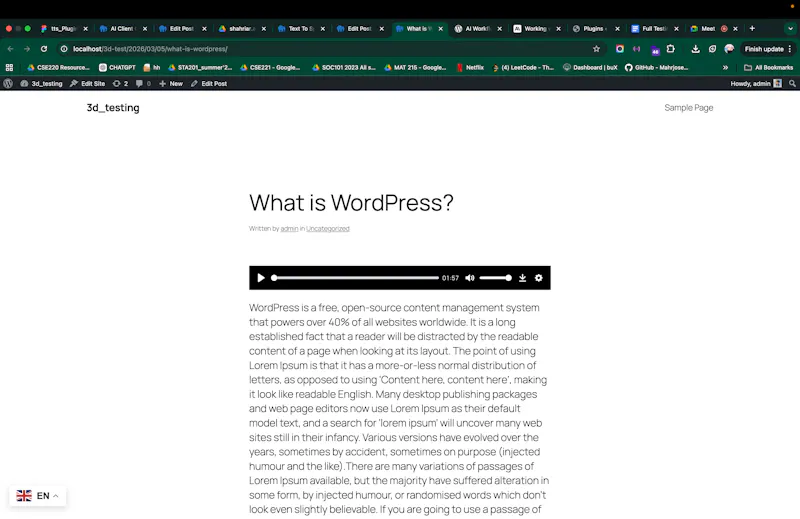Show more bookmarks overflow chevron

coord(725,67)
